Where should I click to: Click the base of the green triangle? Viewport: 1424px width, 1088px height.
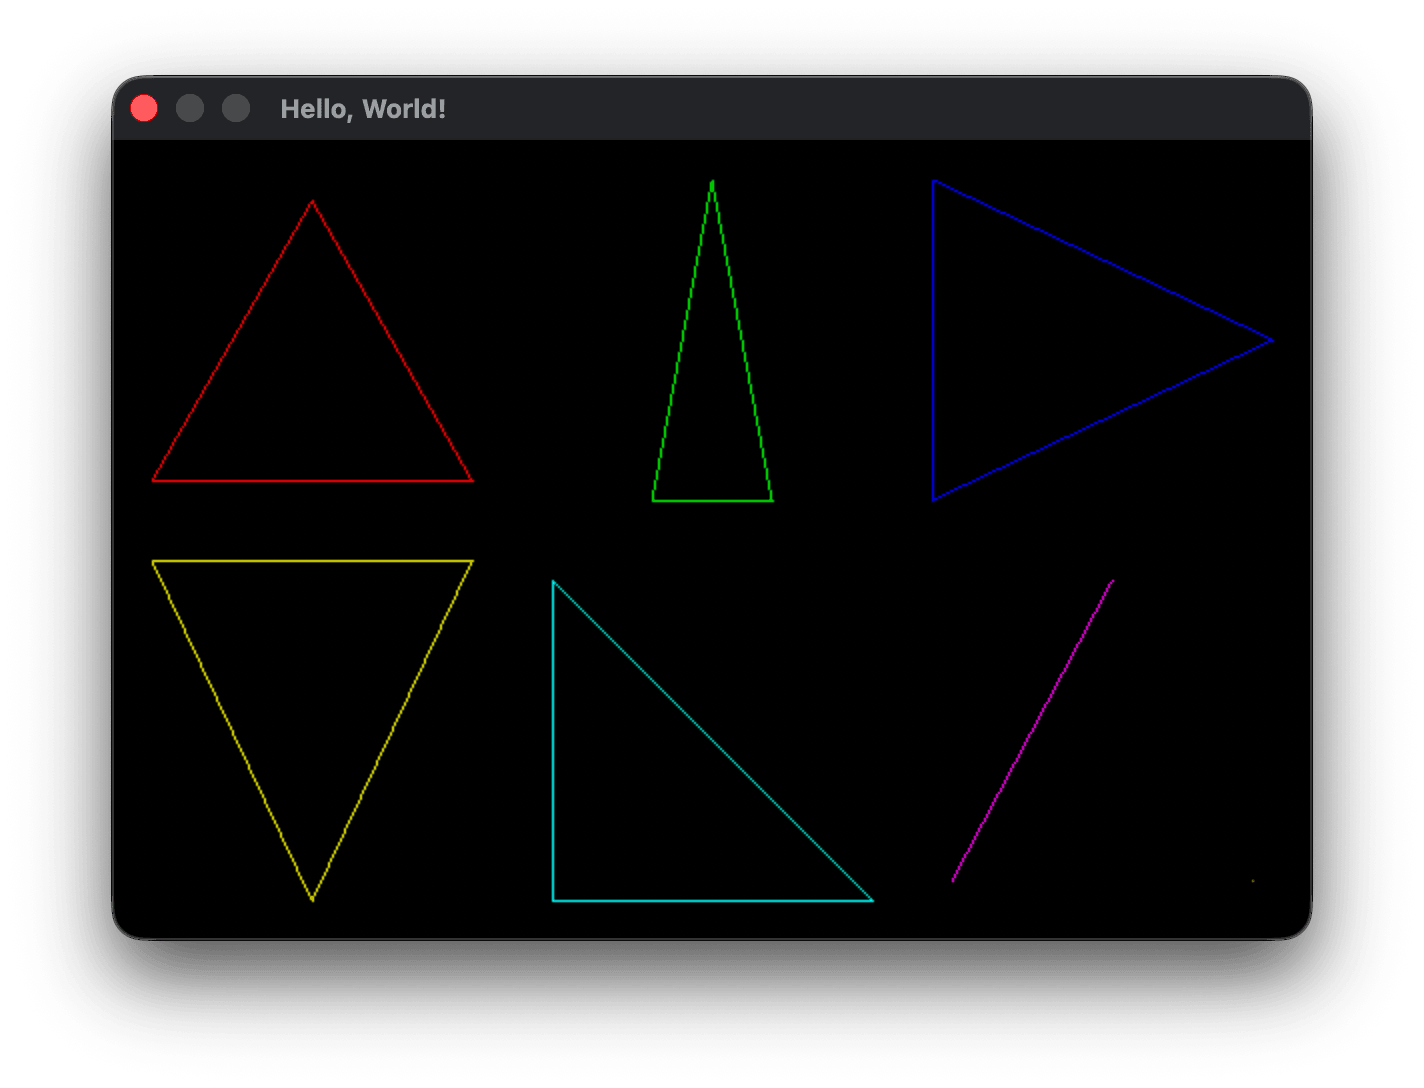(713, 499)
